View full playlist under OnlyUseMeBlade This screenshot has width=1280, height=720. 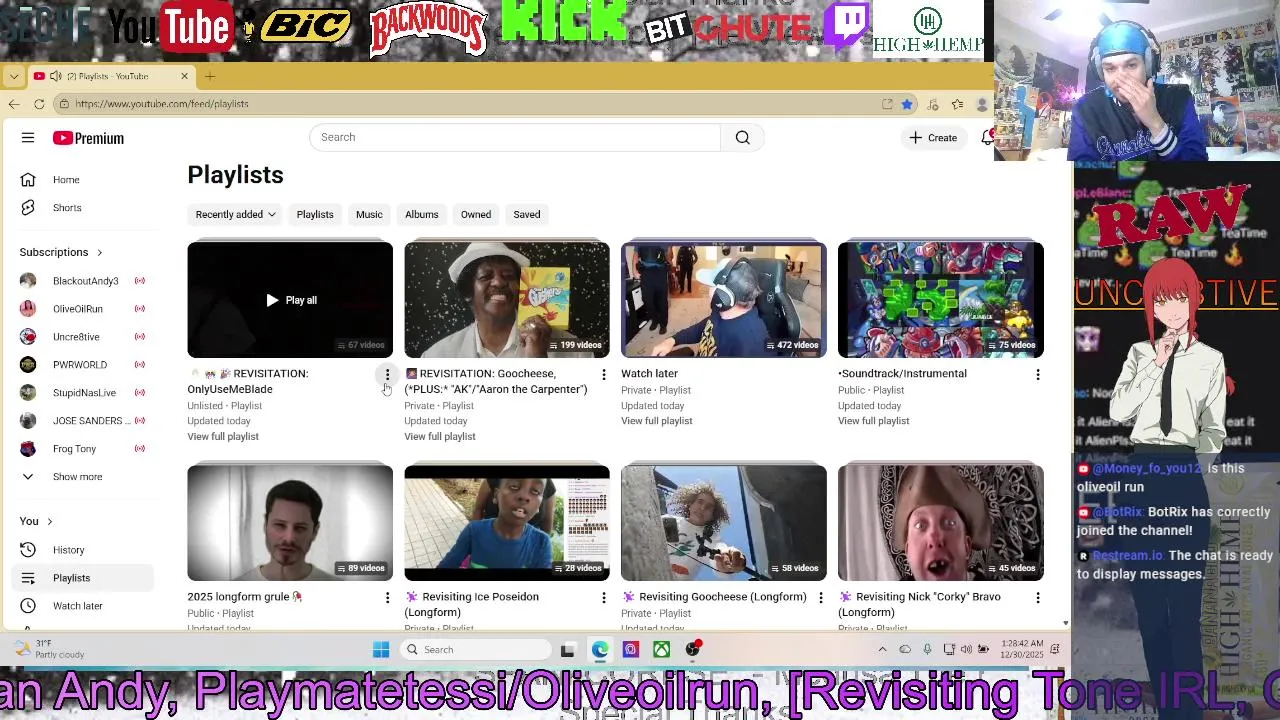click(x=223, y=437)
